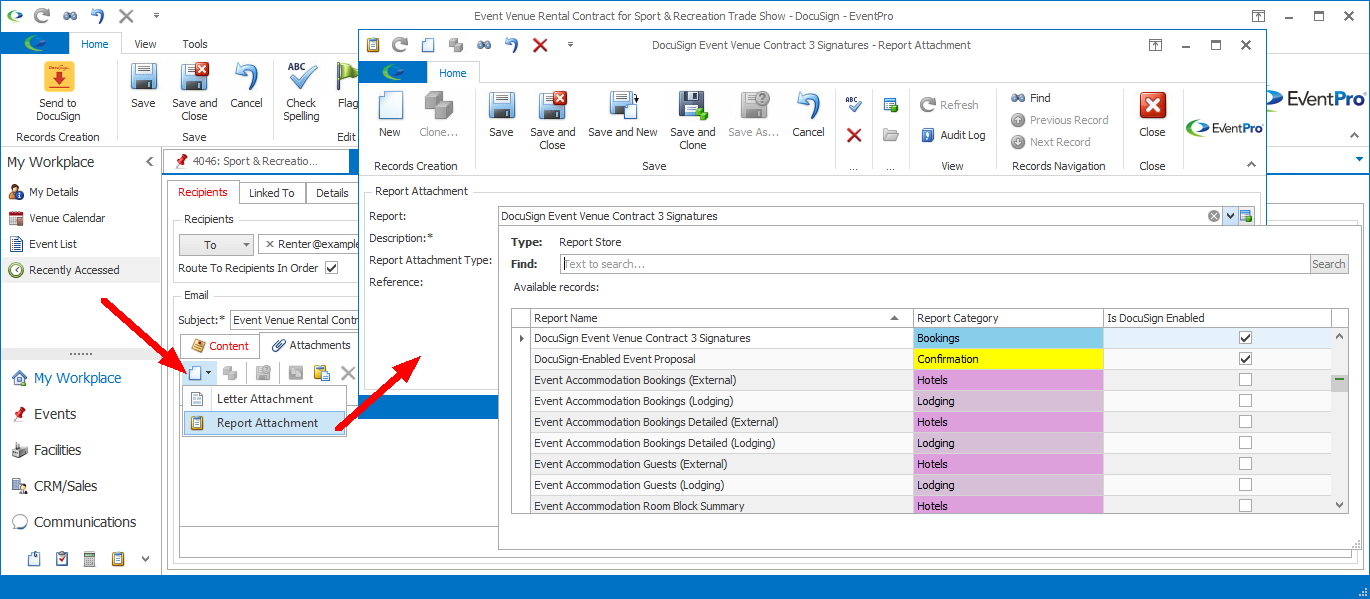Check DocuSign Enabled for Event Accommodation Guests (Lodging)

1245,485
